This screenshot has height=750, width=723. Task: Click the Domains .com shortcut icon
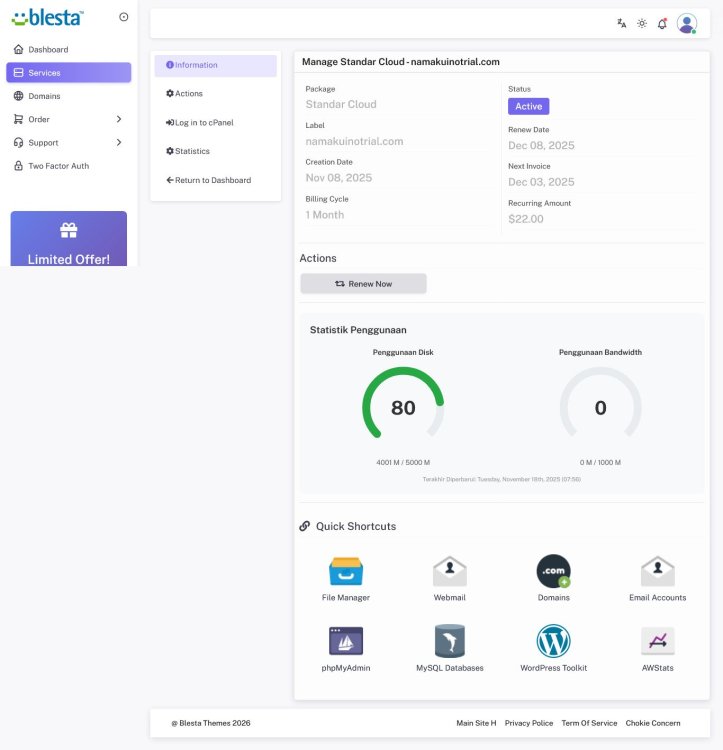(x=553, y=571)
